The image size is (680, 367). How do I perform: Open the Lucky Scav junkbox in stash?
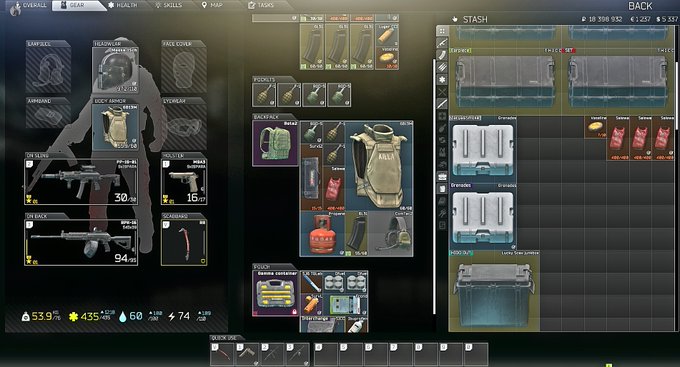(494, 290)
